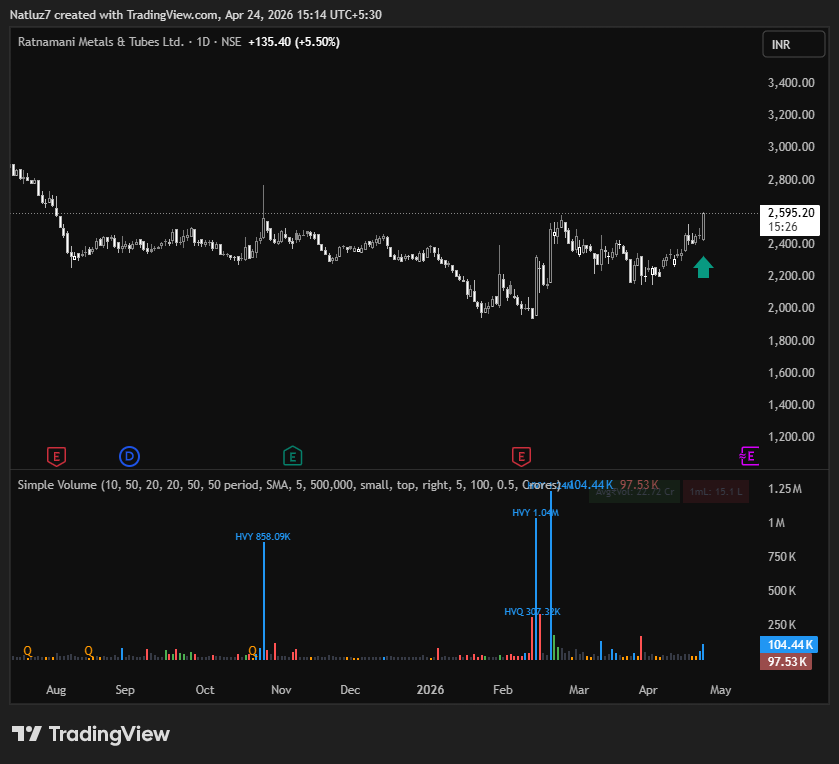The width and height of the screenshot is (839, 764).
Task: Click Sep on the time axis
Action: 125,690
